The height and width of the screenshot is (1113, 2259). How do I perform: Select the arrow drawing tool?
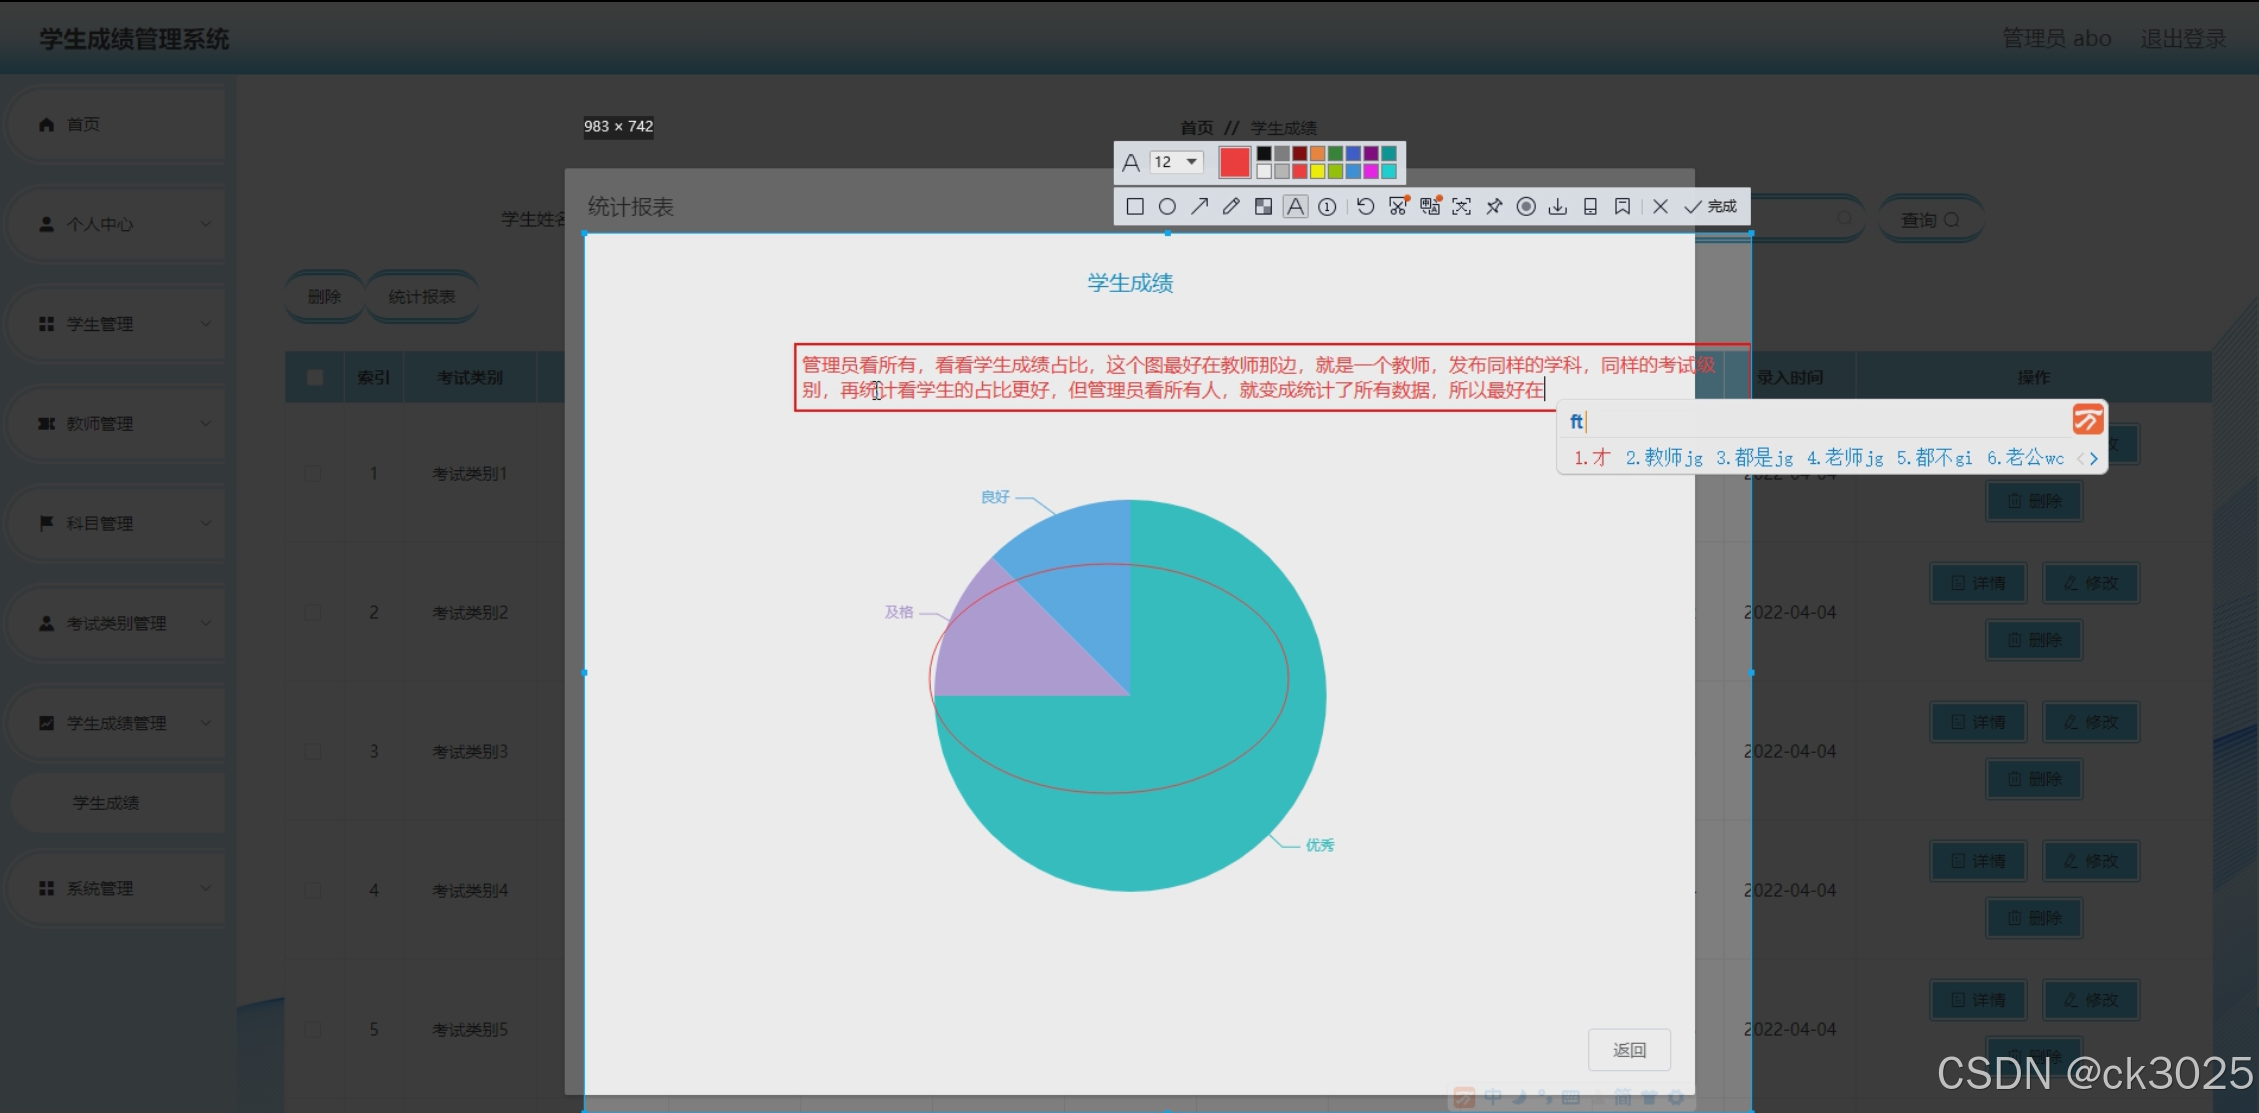(x=1199, y=207)
